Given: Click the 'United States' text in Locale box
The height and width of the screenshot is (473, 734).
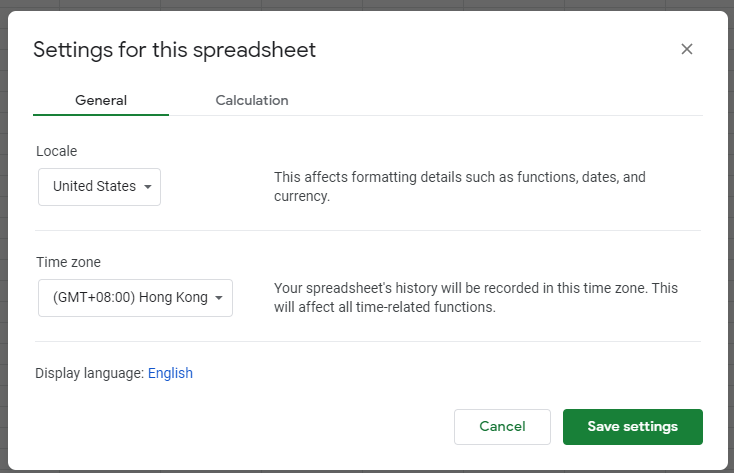Looking at the screenshot, I should pyautogui.click(x=94, y=186).
